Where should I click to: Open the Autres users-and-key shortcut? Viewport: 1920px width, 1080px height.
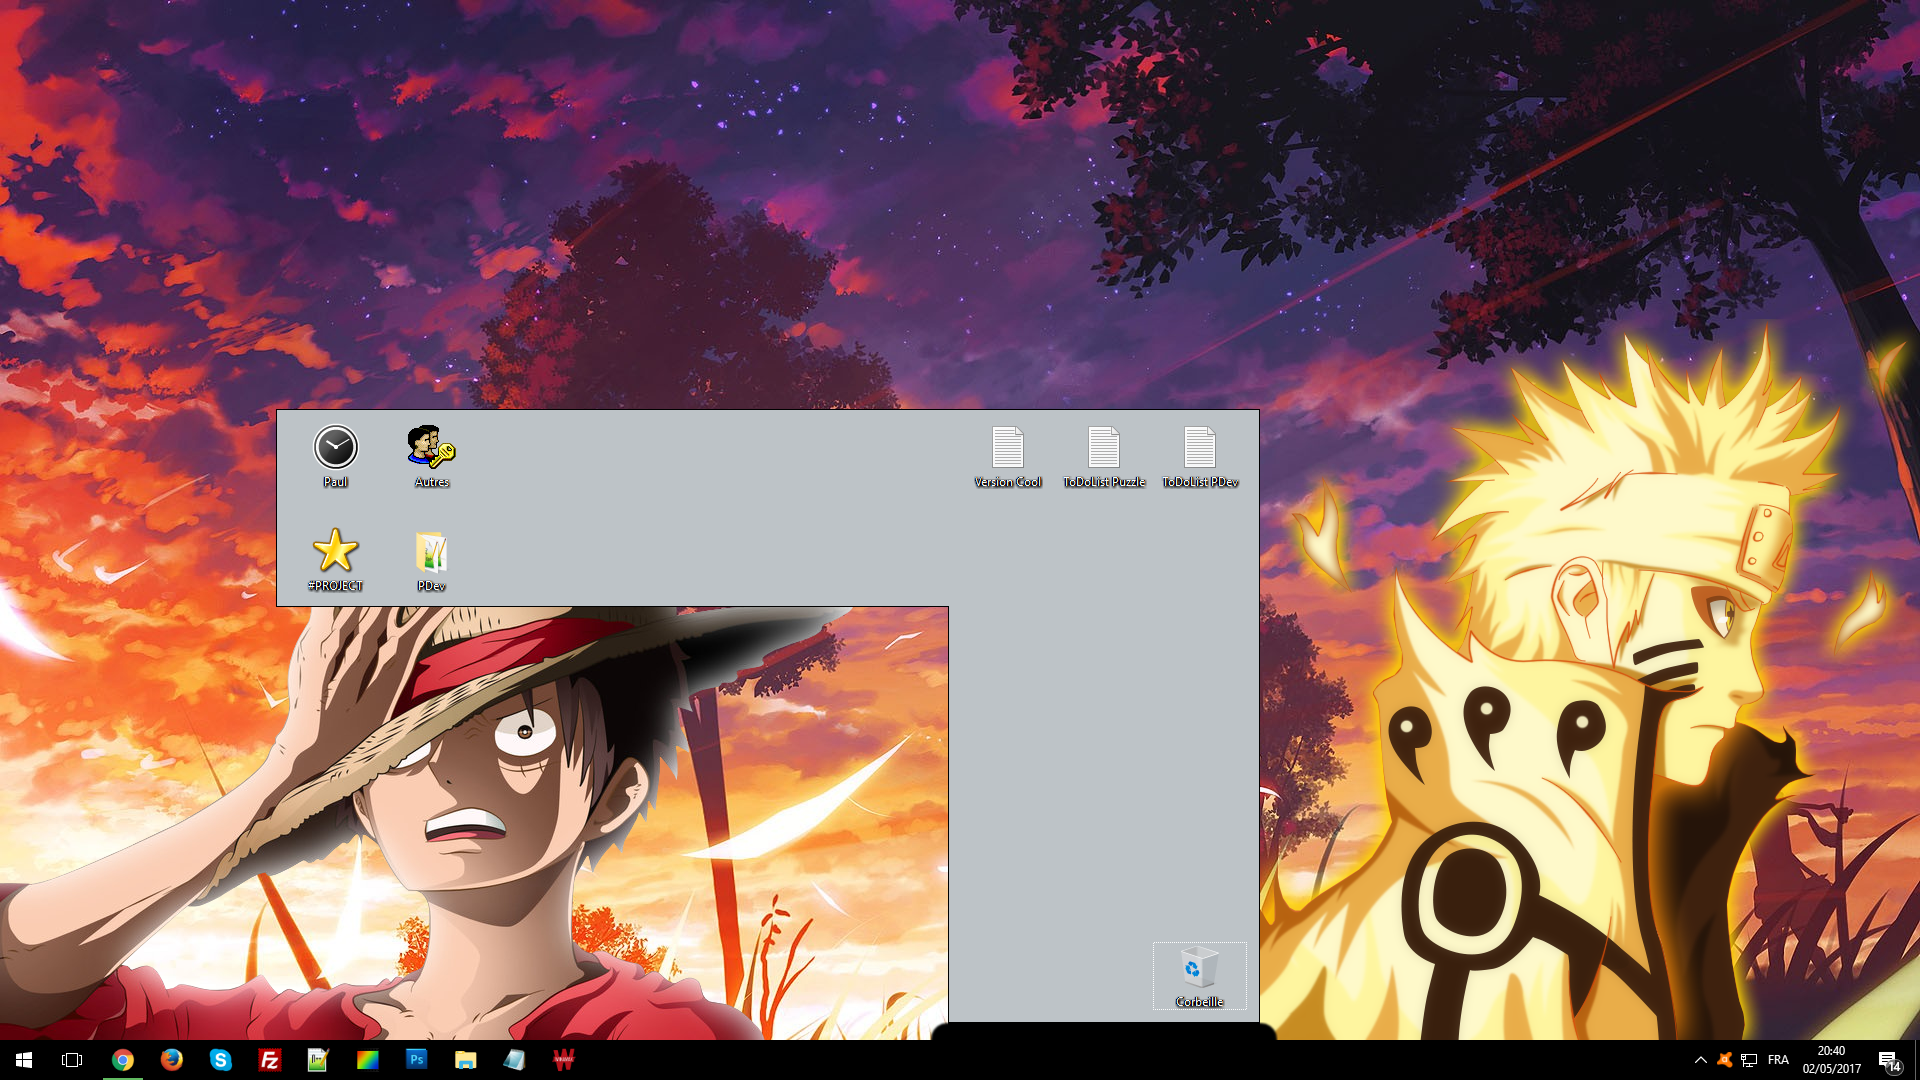[431, 456]
